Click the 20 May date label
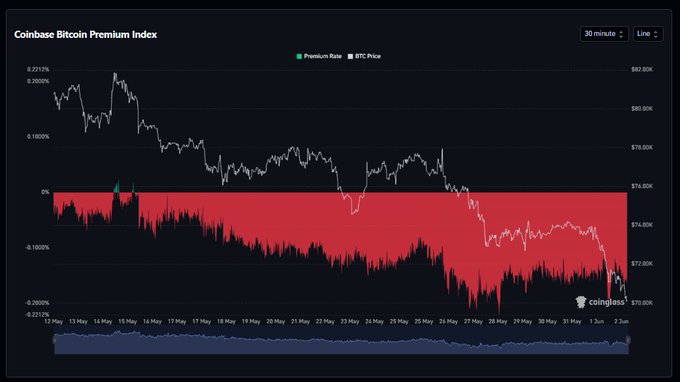Viewport: 680px width, 382px height. click(x=276, y=322)
